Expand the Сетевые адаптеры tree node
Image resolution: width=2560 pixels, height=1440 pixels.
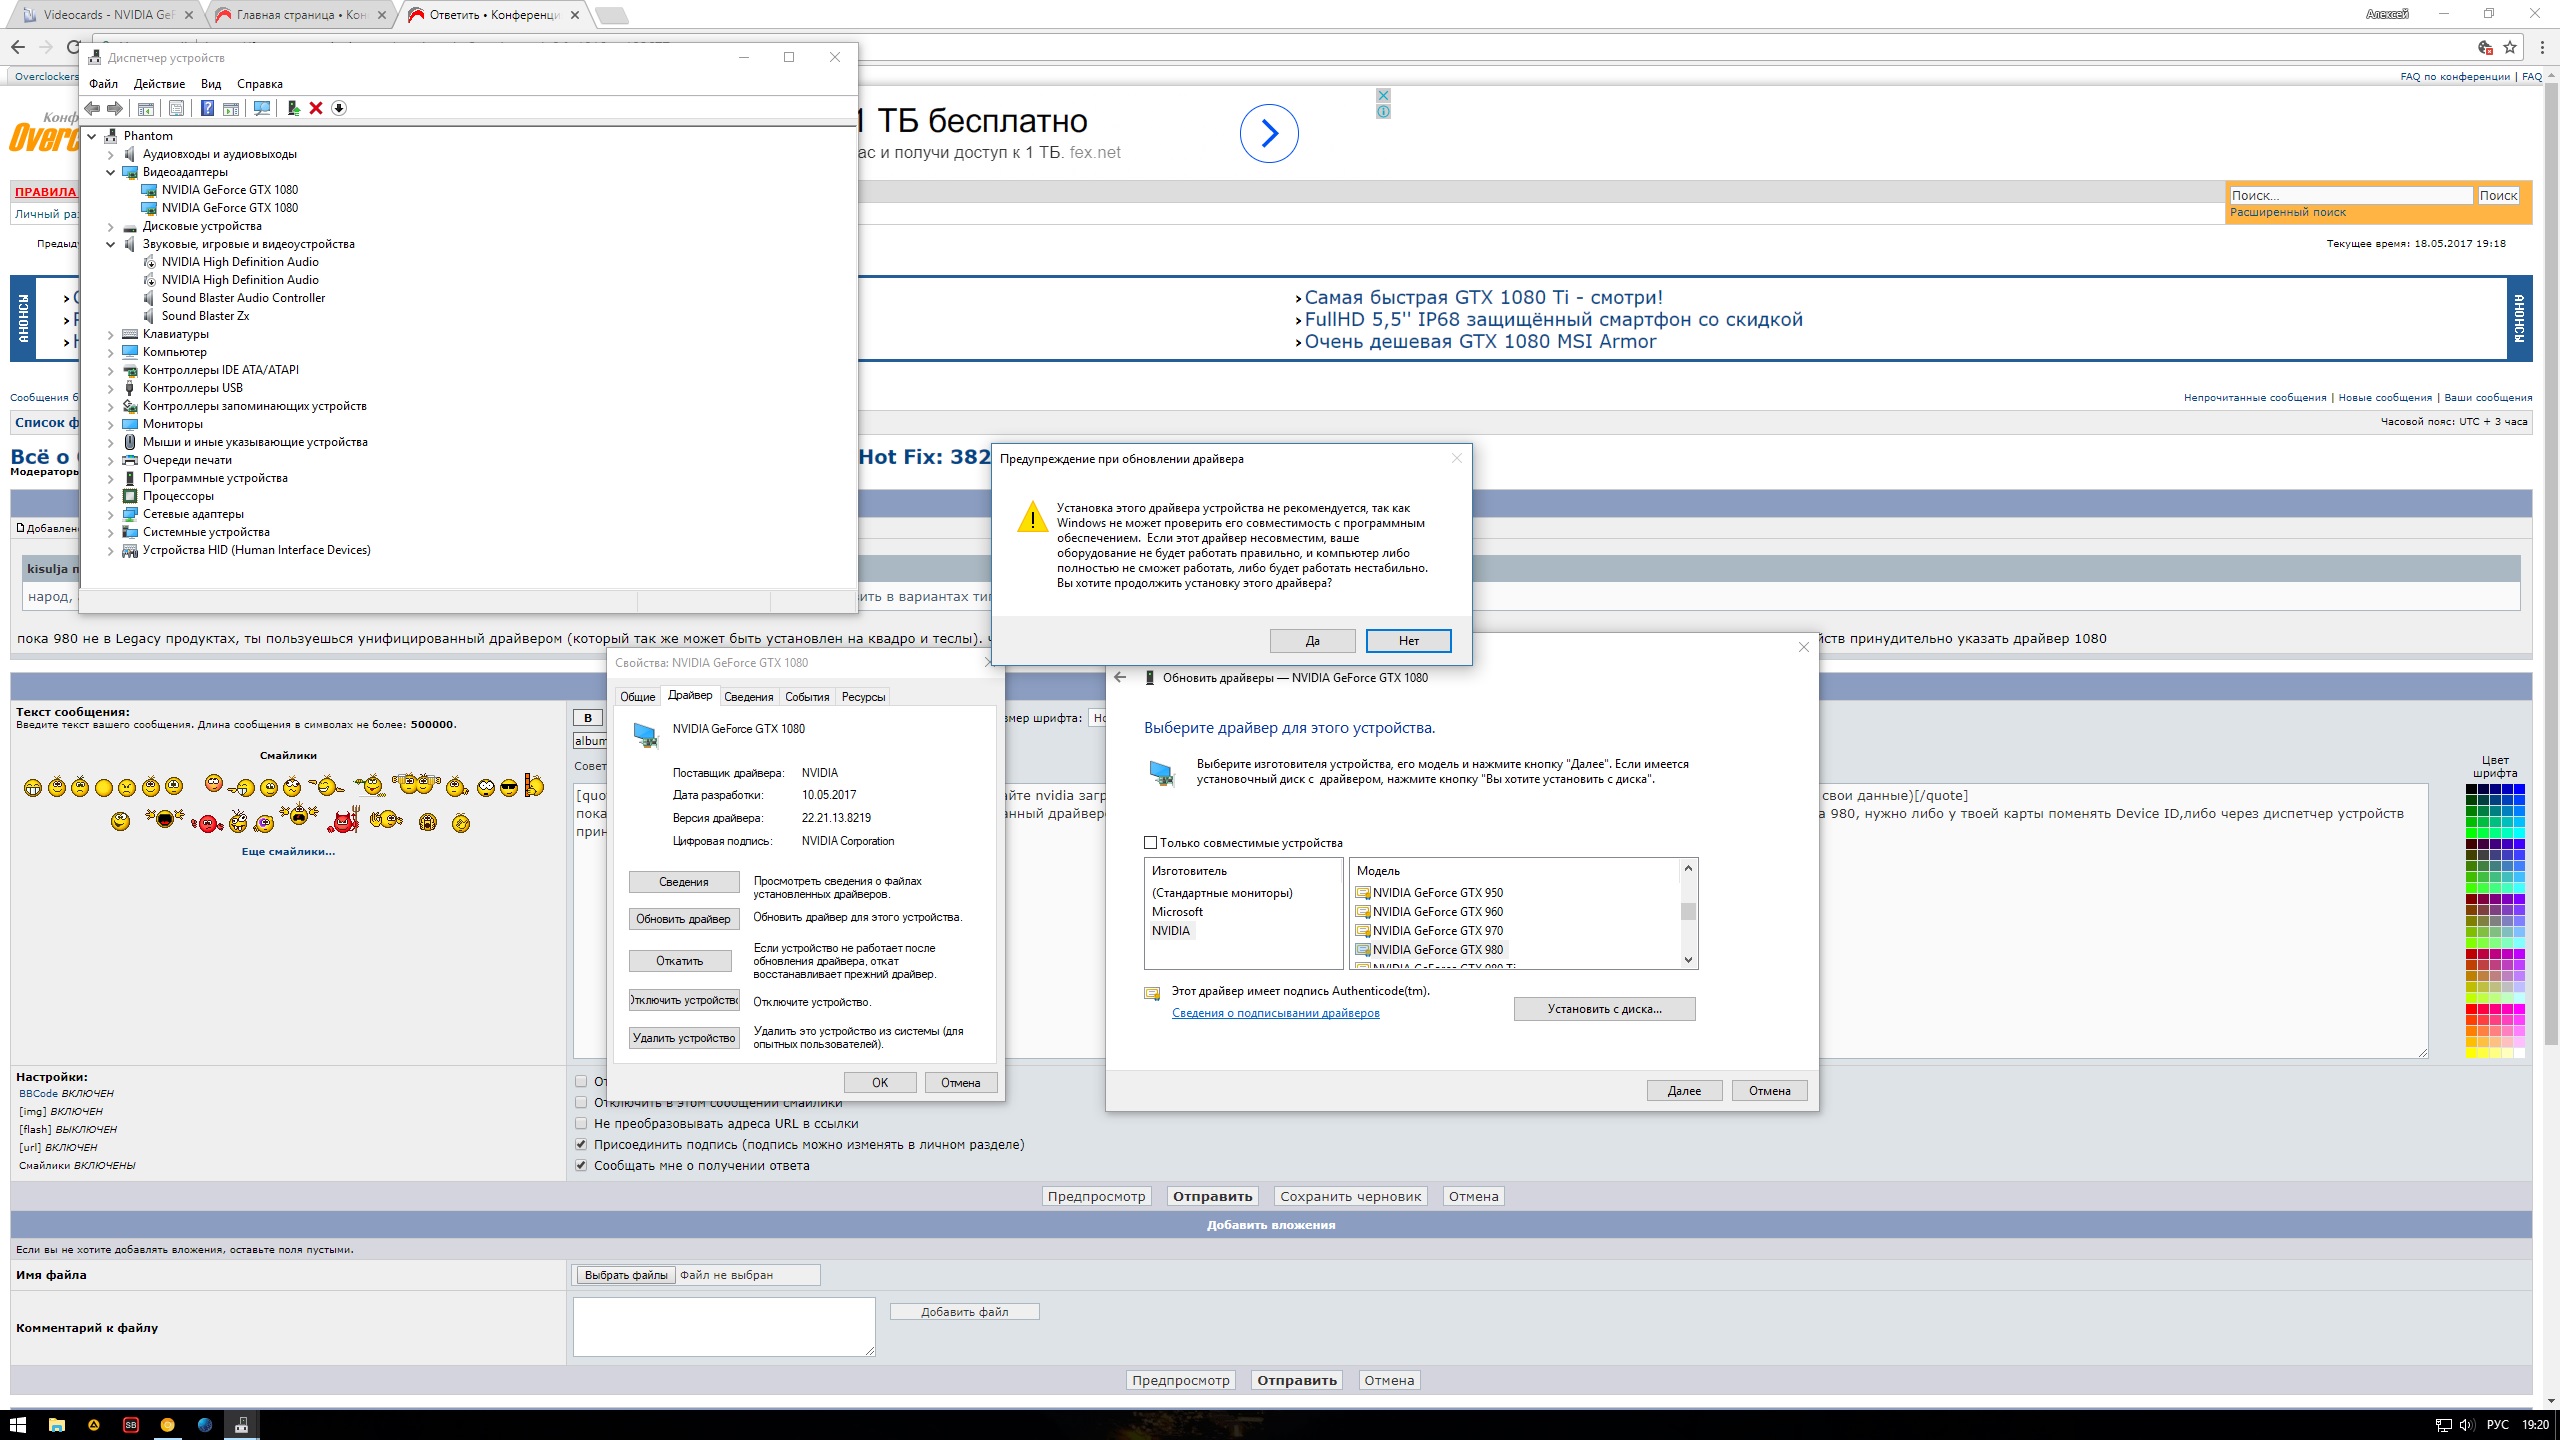click(111, 514)
